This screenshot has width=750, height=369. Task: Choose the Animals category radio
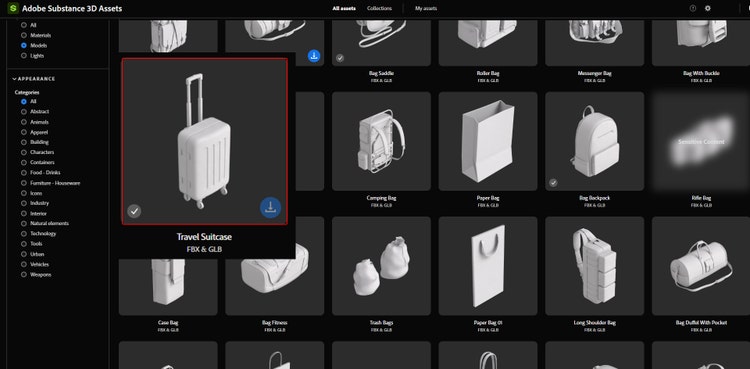click(x=24, y=122)
